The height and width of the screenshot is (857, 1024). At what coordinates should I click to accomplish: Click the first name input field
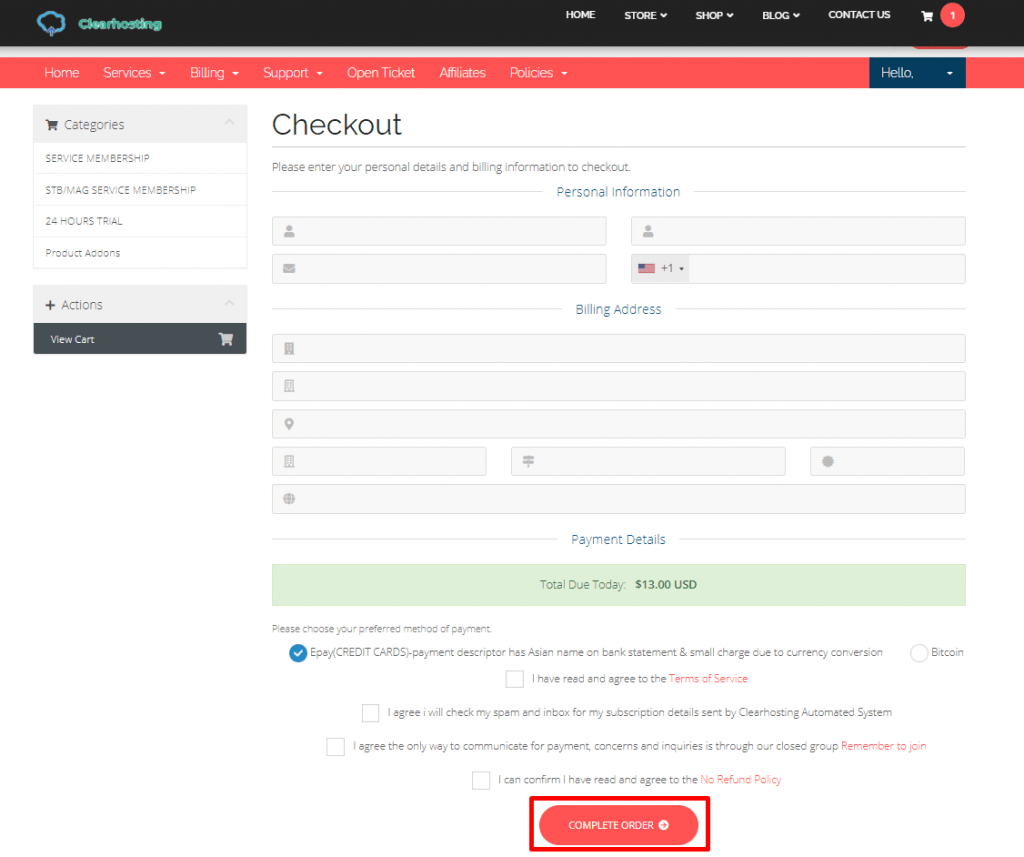pos(439,231)
